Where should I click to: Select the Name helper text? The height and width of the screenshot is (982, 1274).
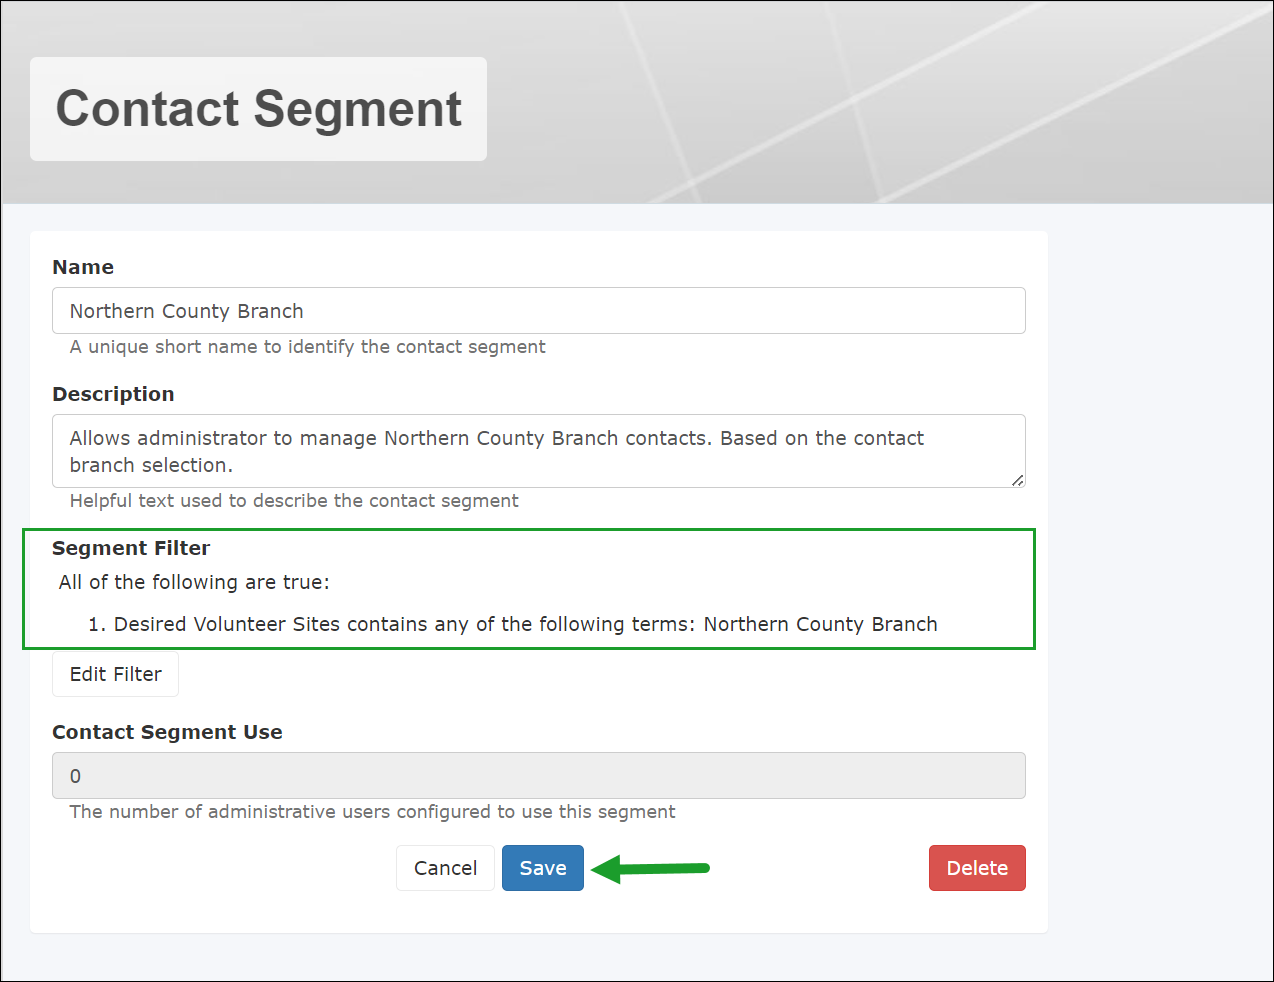pyautogui.click(x=307, y=347)
